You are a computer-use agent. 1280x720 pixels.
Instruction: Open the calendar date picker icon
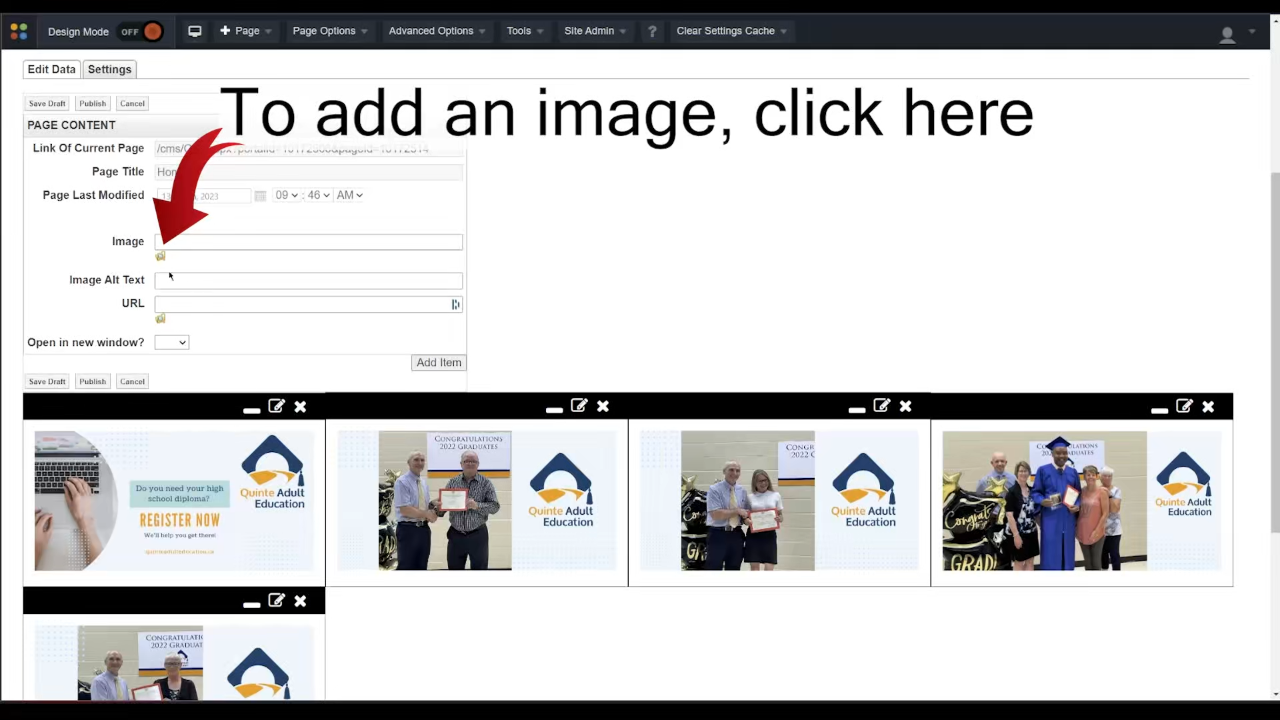pos(260,196)
